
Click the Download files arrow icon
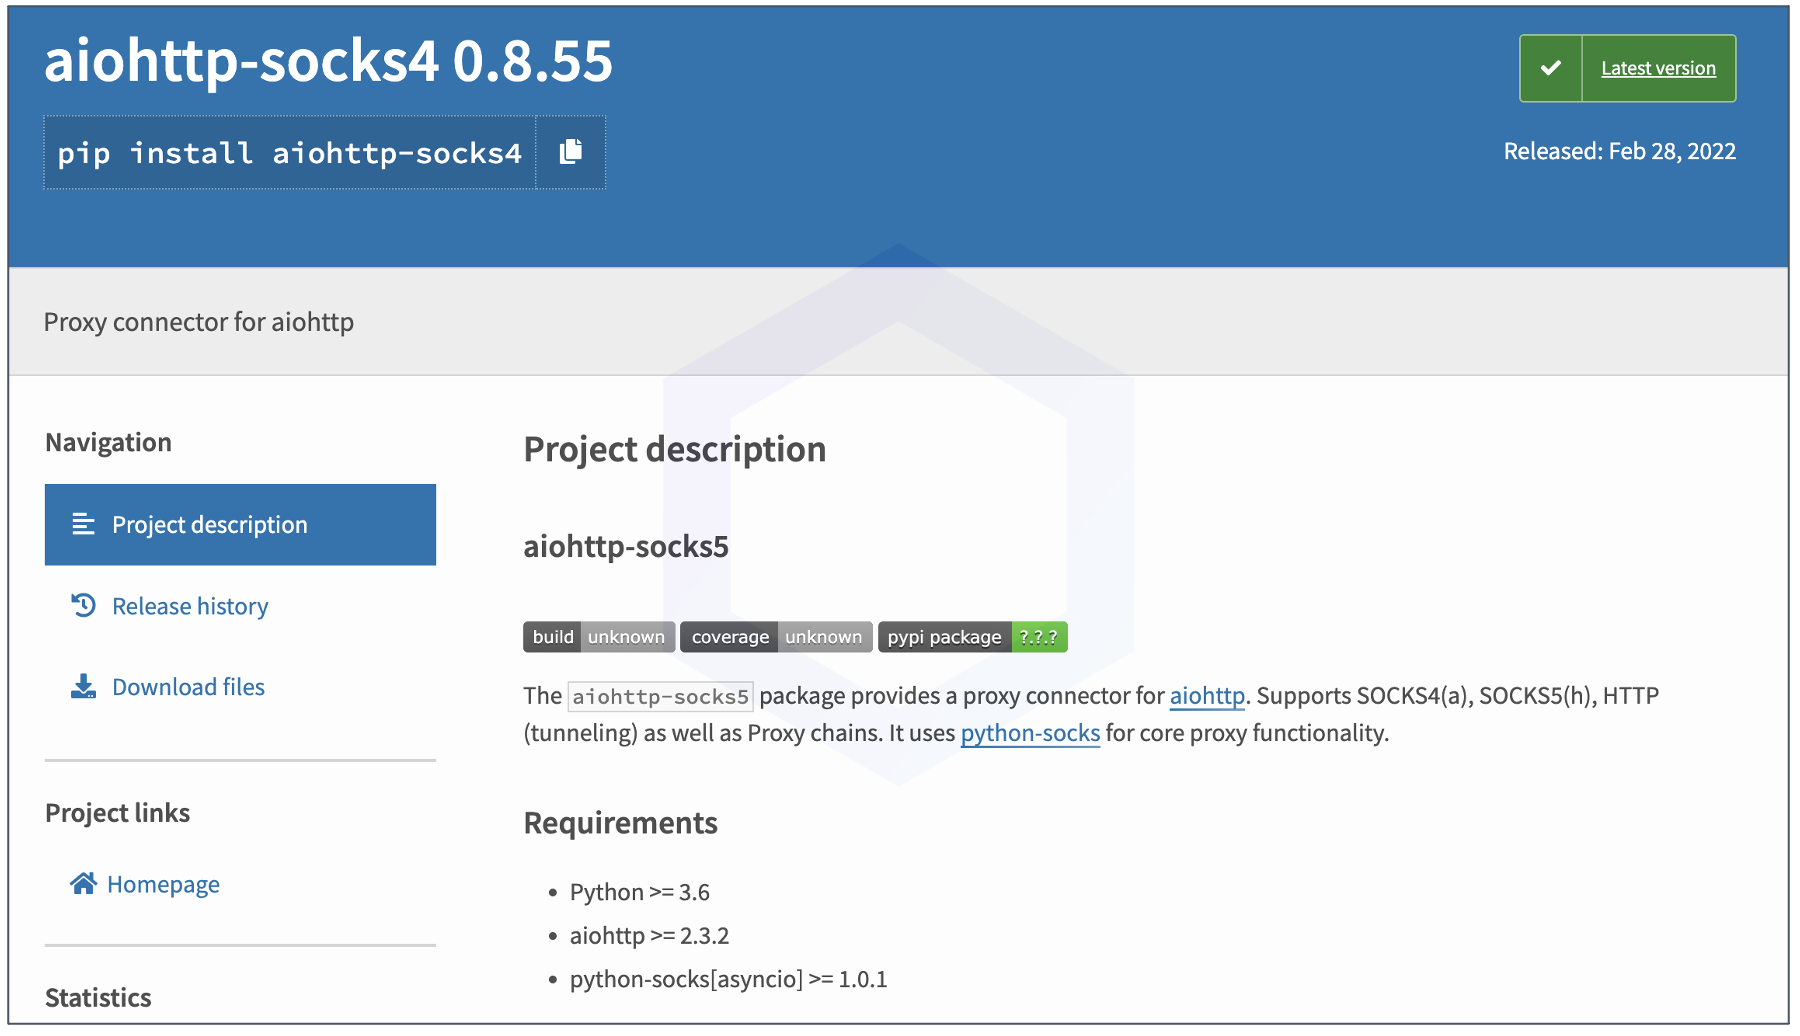click(x=83, y=687)
